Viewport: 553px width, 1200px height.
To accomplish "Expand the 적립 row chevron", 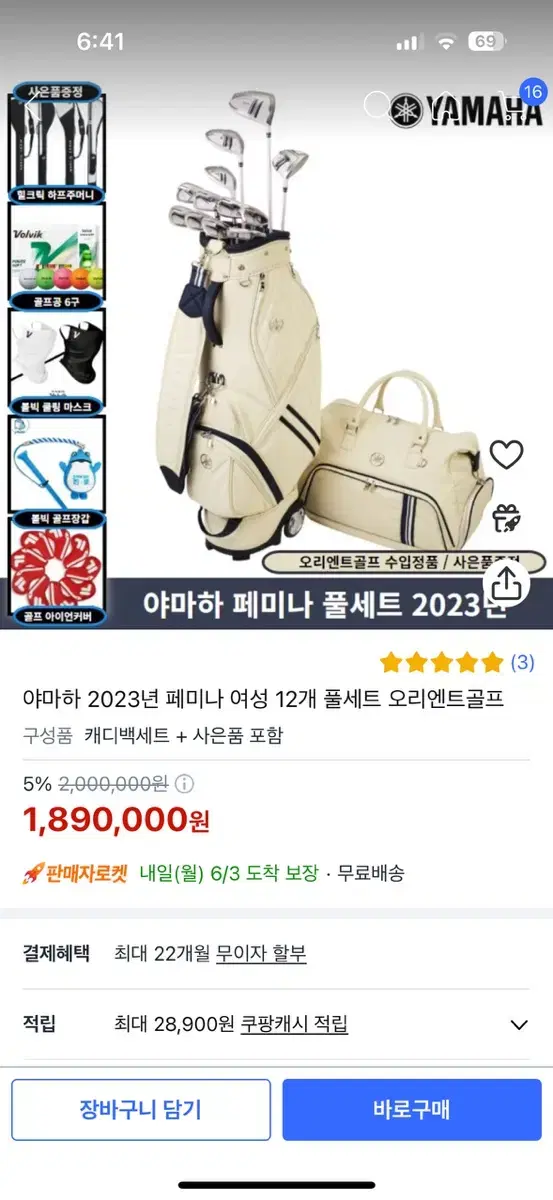I will click(519, 1025).
